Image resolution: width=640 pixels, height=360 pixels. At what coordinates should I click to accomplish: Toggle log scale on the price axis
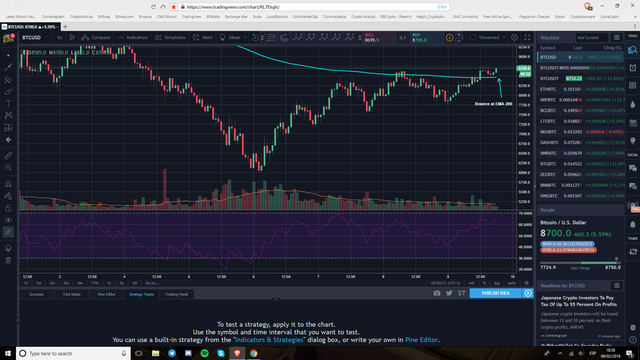point(497,283)
